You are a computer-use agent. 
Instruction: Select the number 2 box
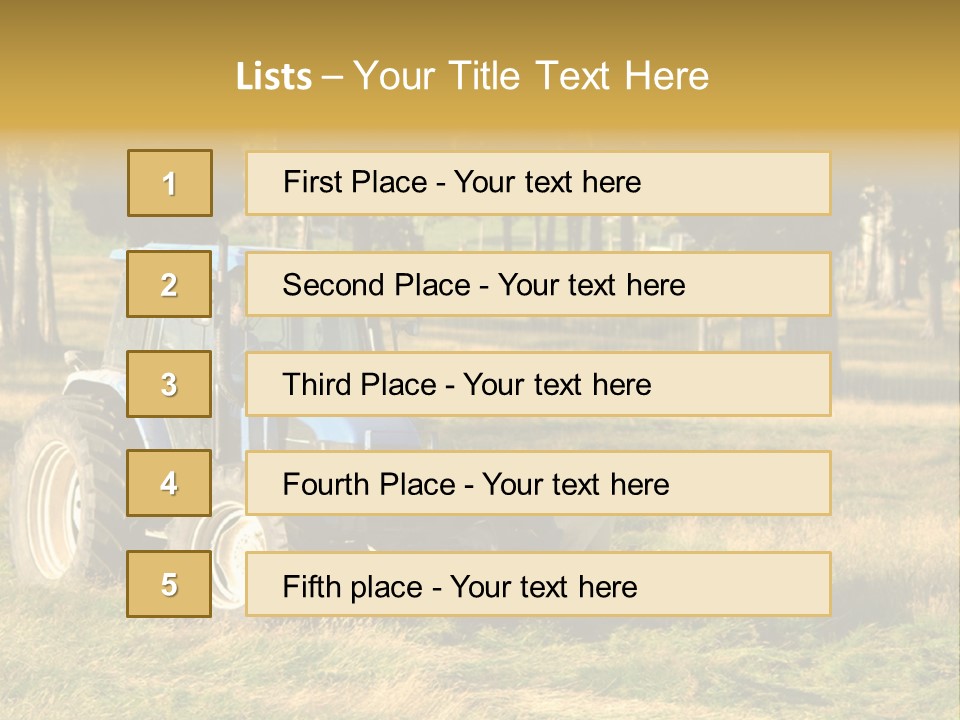click(x=170, y=284)
